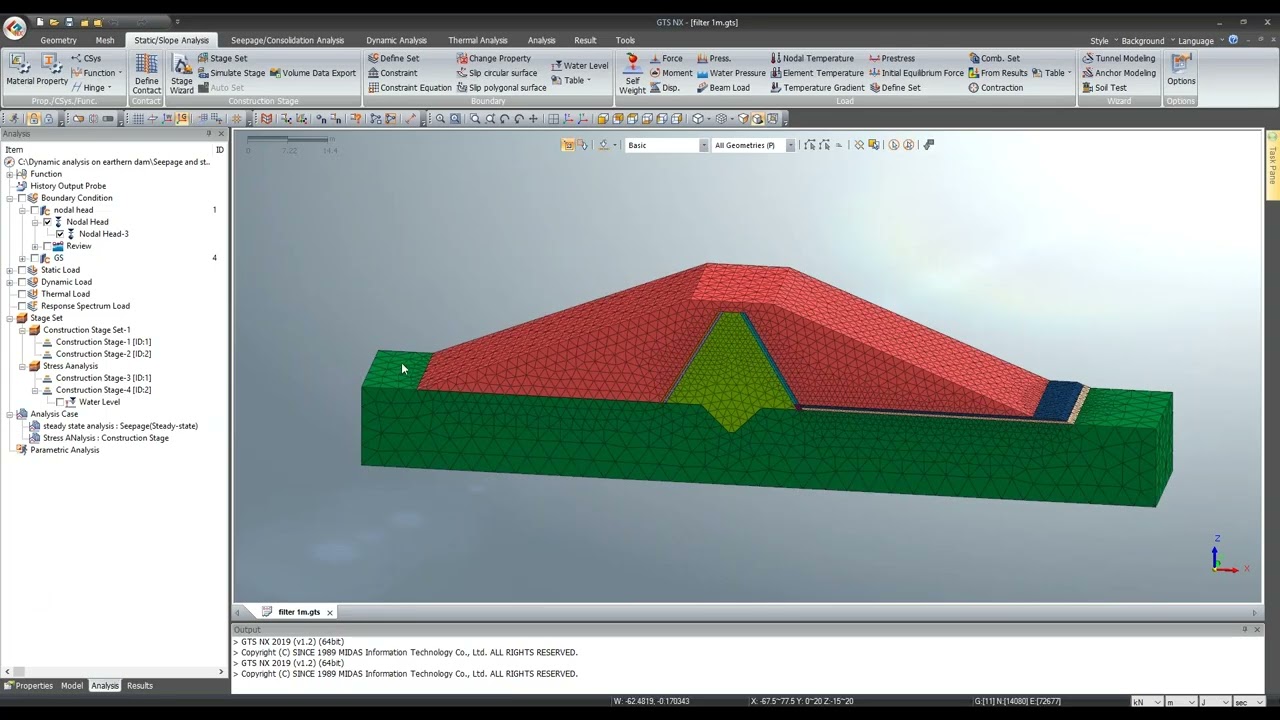Collapse Construction Stage Set-1 node
This screenshot has height=720, width=1280.
point(22,330)
